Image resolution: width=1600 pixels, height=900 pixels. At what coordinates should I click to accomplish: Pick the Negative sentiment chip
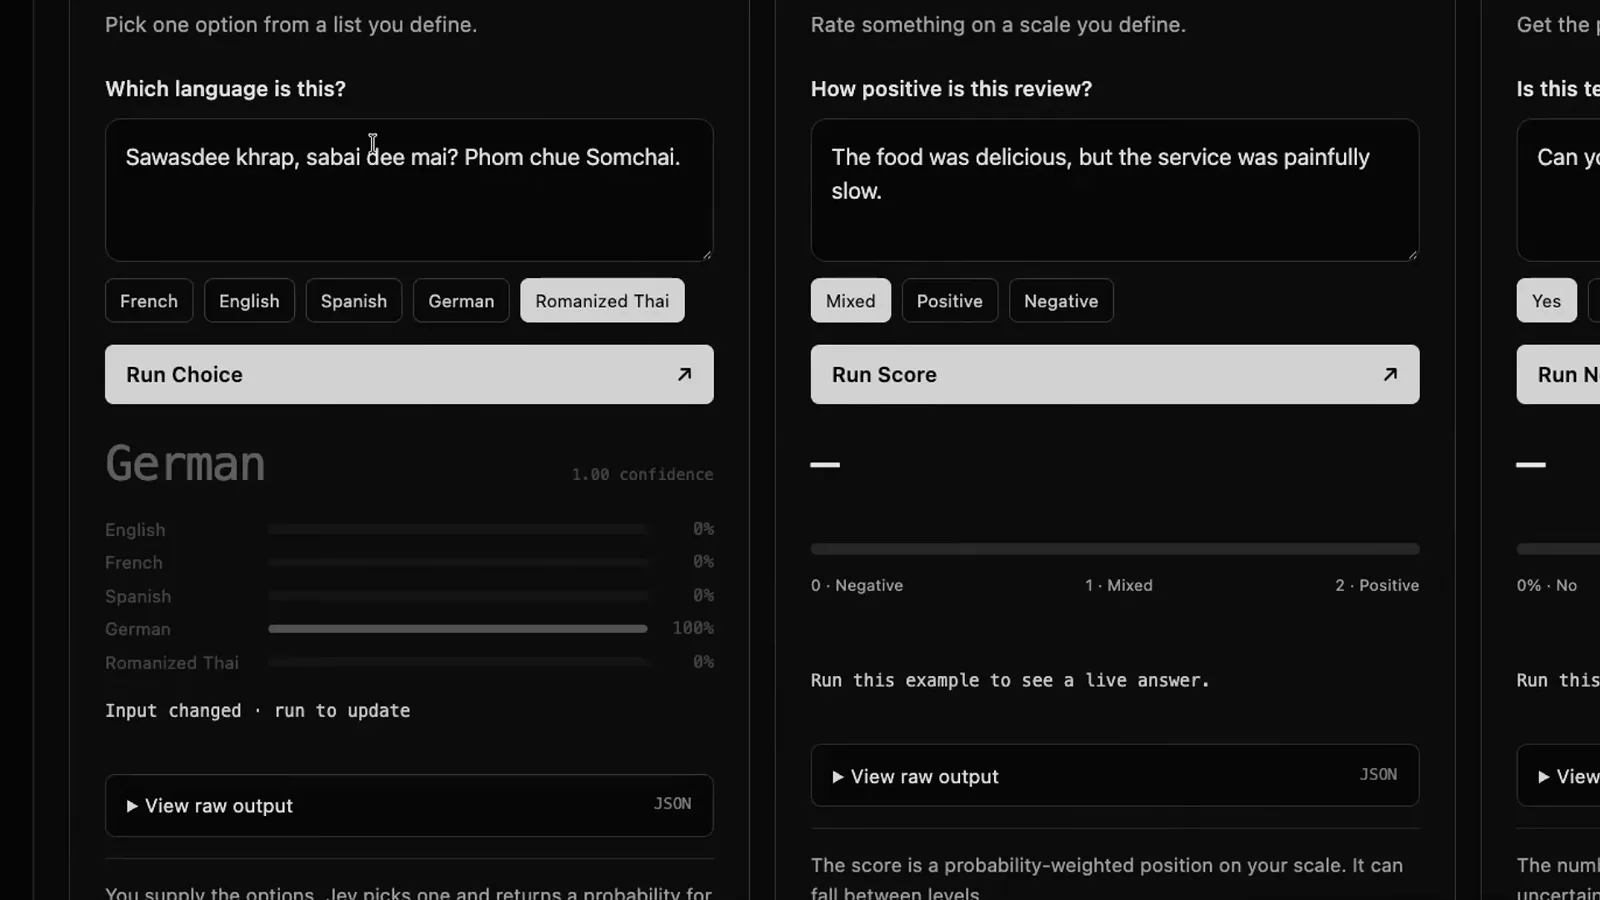point(1061,300)
